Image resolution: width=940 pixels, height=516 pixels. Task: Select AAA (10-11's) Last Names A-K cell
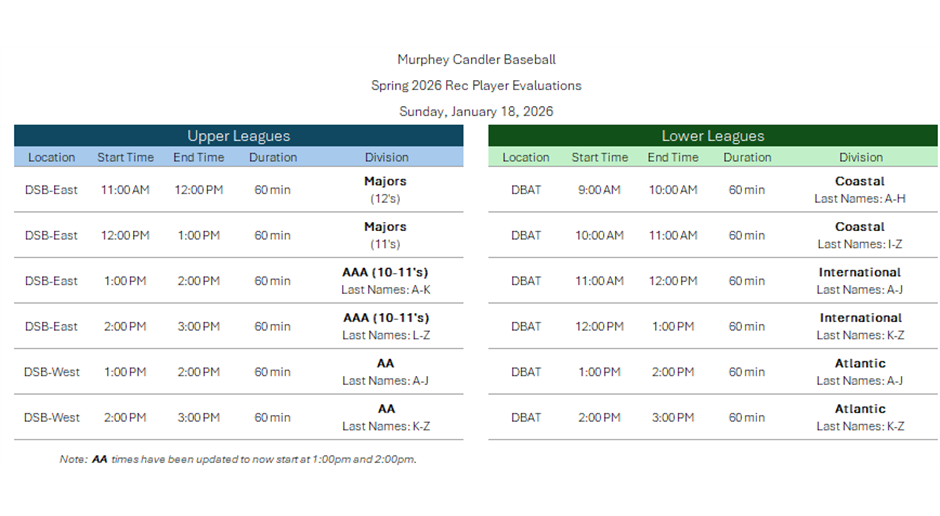coord(386,281)
